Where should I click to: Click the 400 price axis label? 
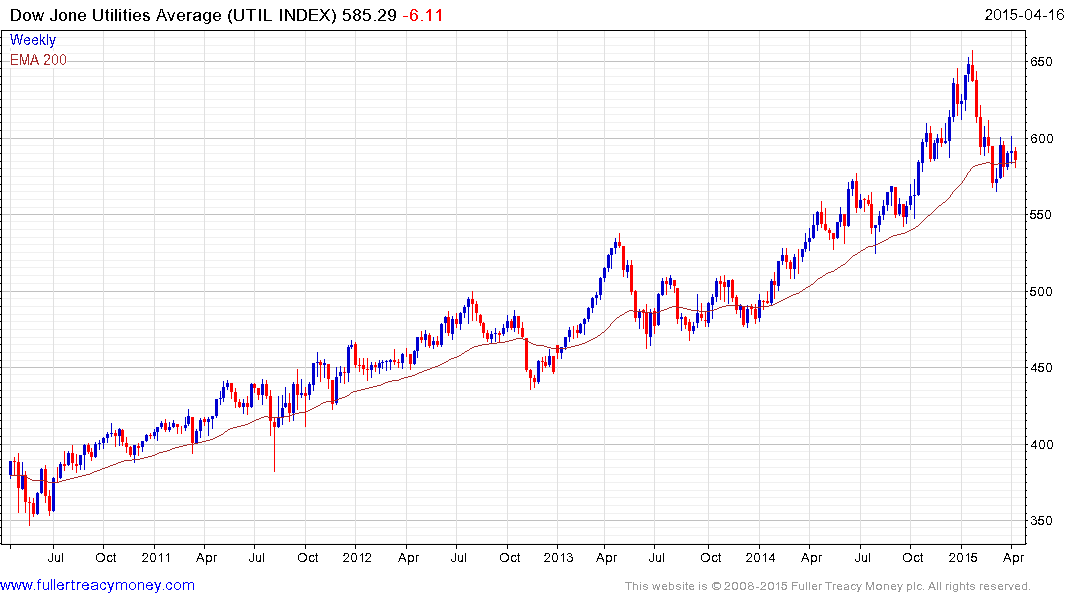point(1043,445)
